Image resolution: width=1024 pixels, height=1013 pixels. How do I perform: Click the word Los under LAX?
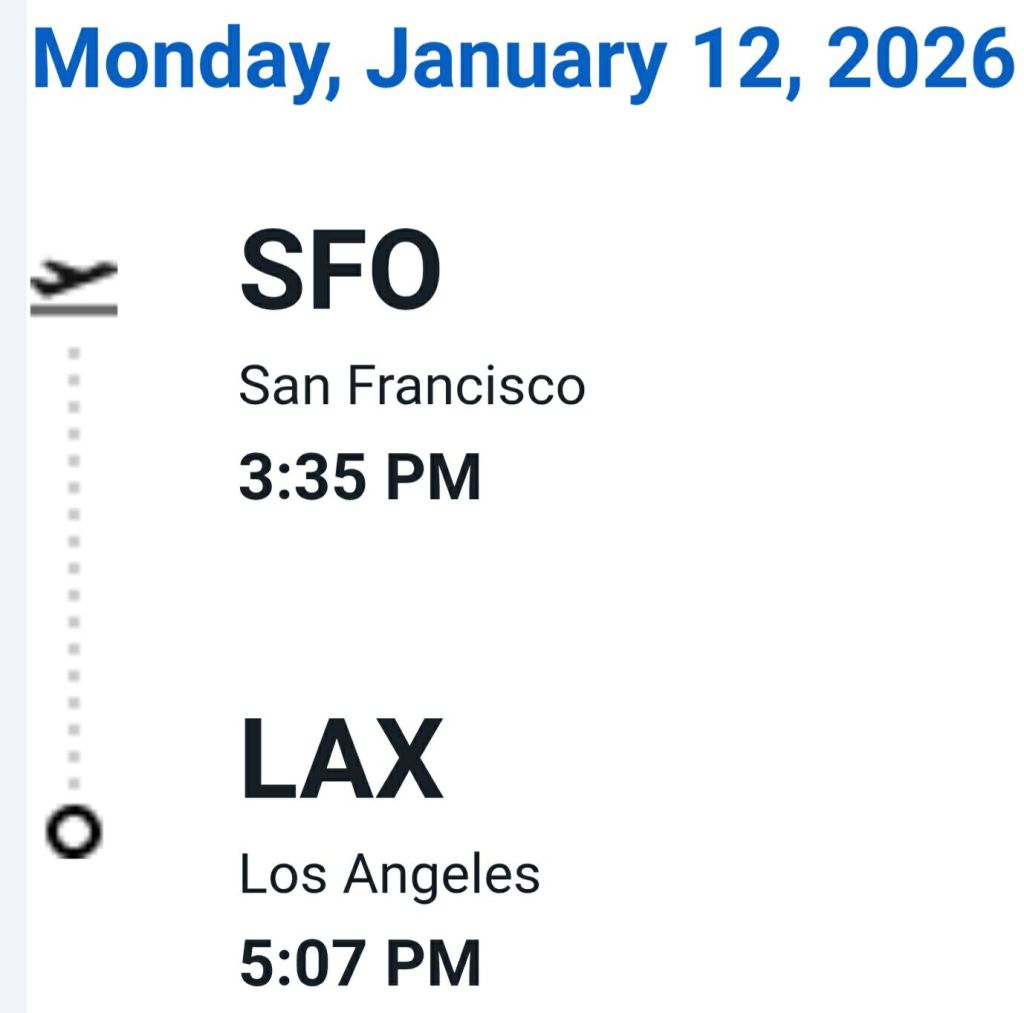(283, 874)
